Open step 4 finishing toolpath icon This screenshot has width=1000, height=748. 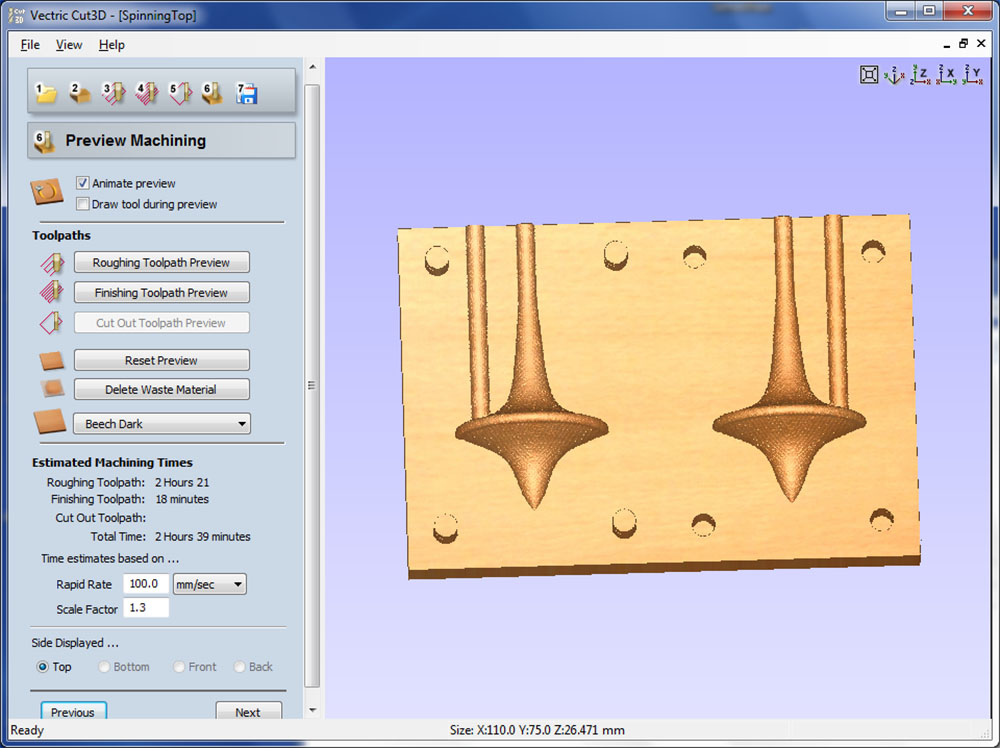147,93
